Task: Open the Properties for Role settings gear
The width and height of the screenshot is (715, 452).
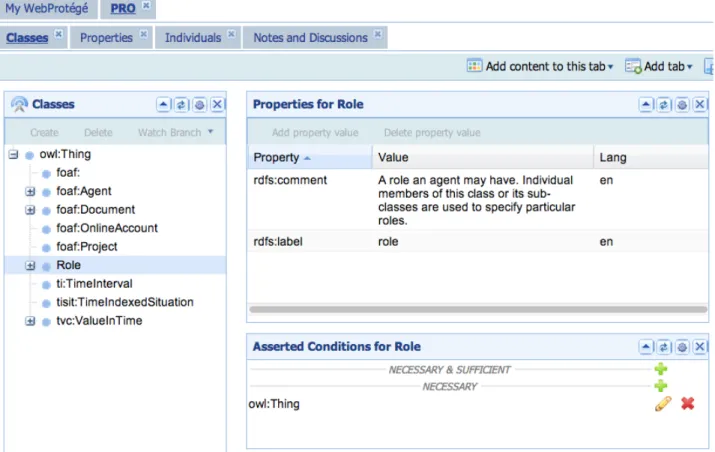Action: tap(682, 104)
